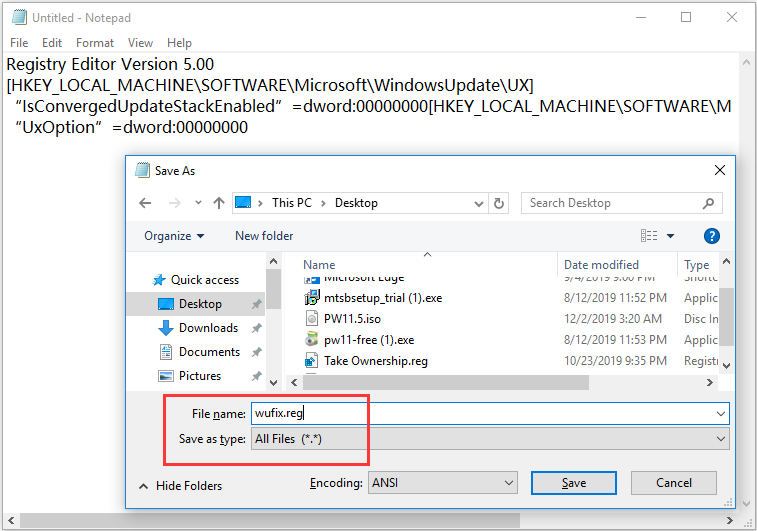Select This PC in the address path
The height and width of the screenshot is (531, 757).
(x=292, y=203)
